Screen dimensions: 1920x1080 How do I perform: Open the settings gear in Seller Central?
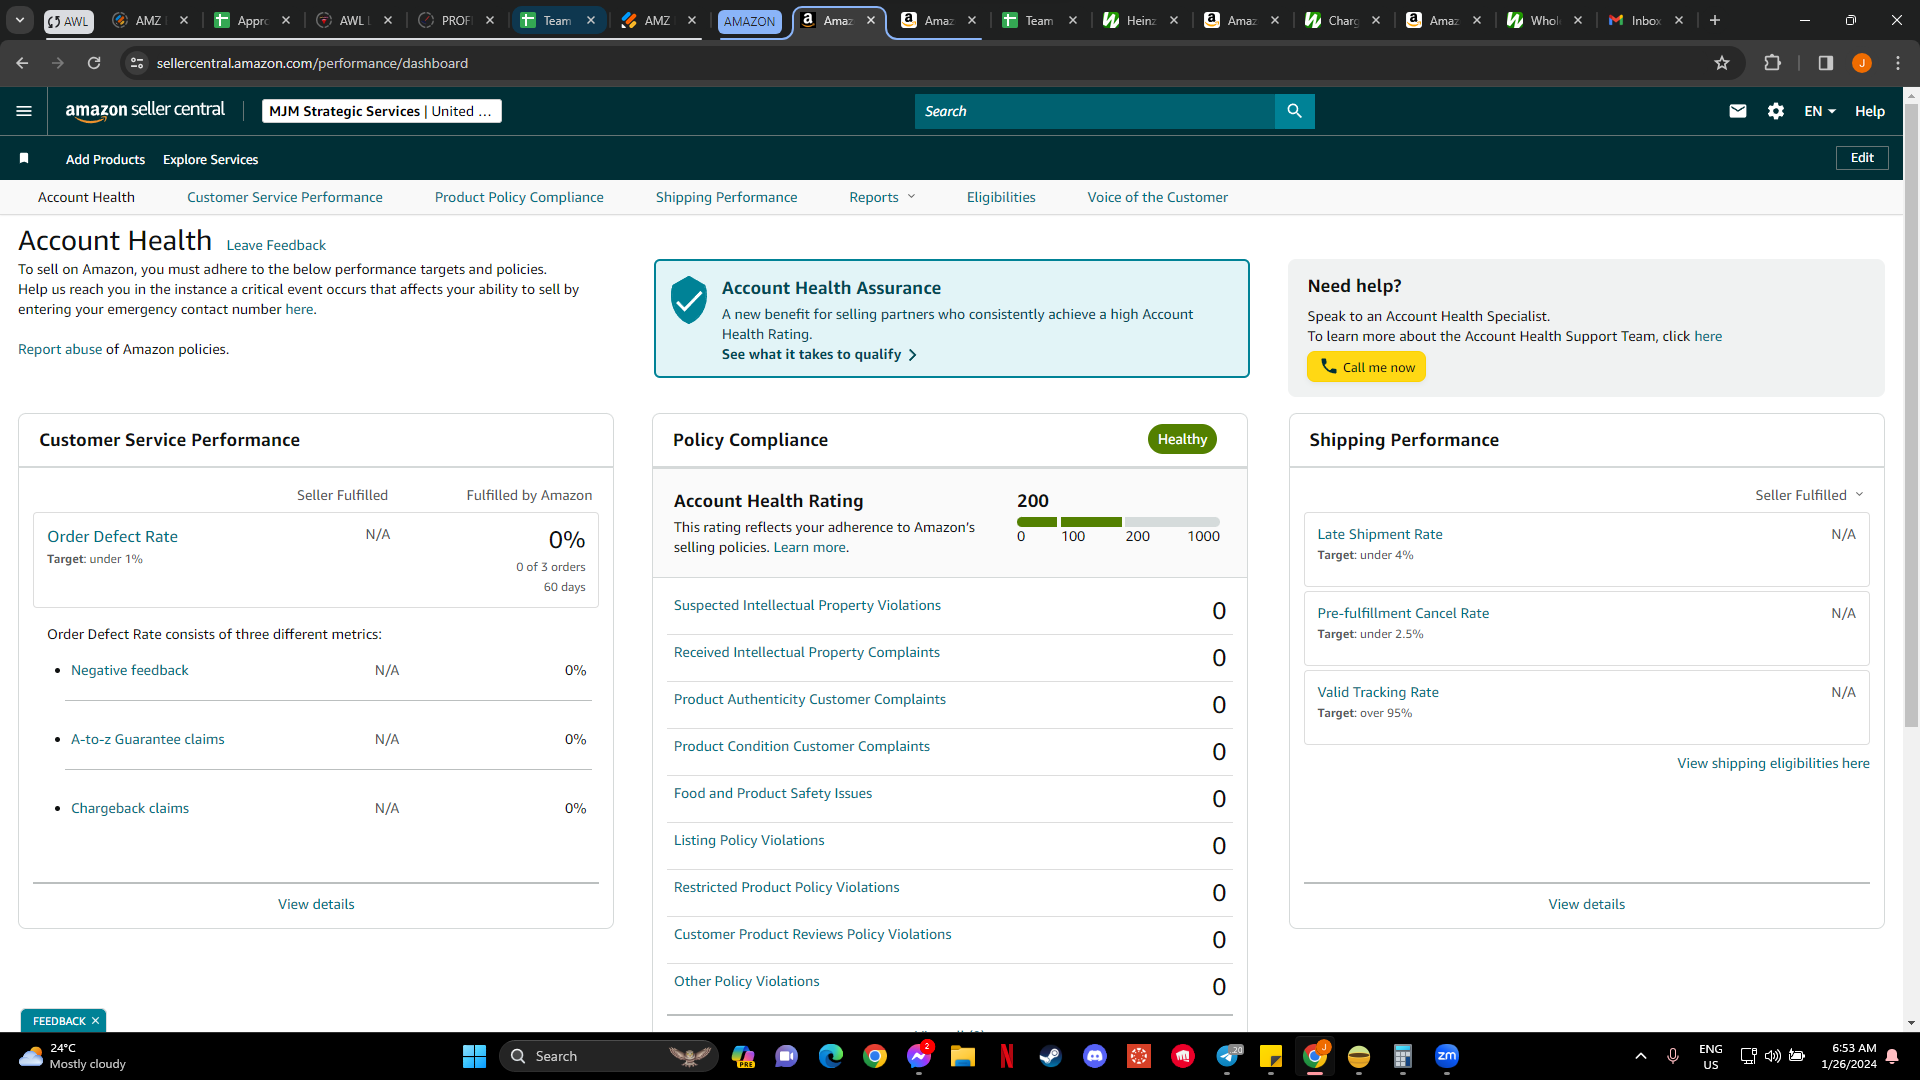coord(1776,111)
